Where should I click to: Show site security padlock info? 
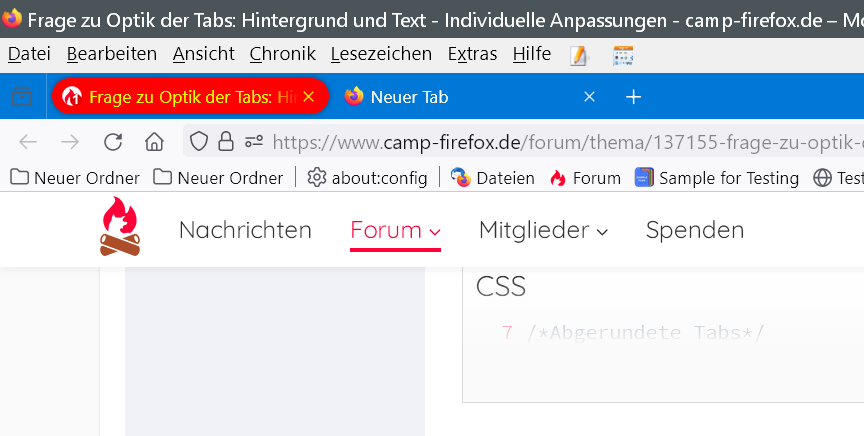point(226,142)
